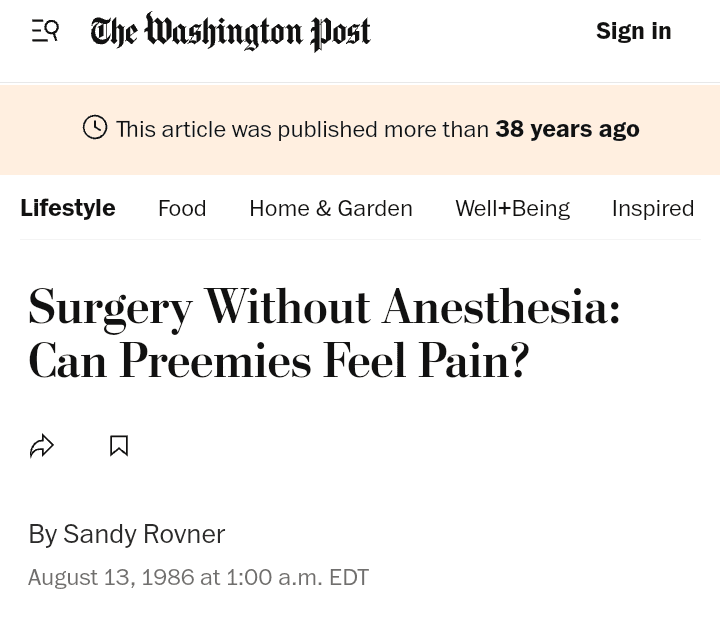Click author name Sandy Rovner
This screenshot has height=621, width=720.
coord(144,534)
